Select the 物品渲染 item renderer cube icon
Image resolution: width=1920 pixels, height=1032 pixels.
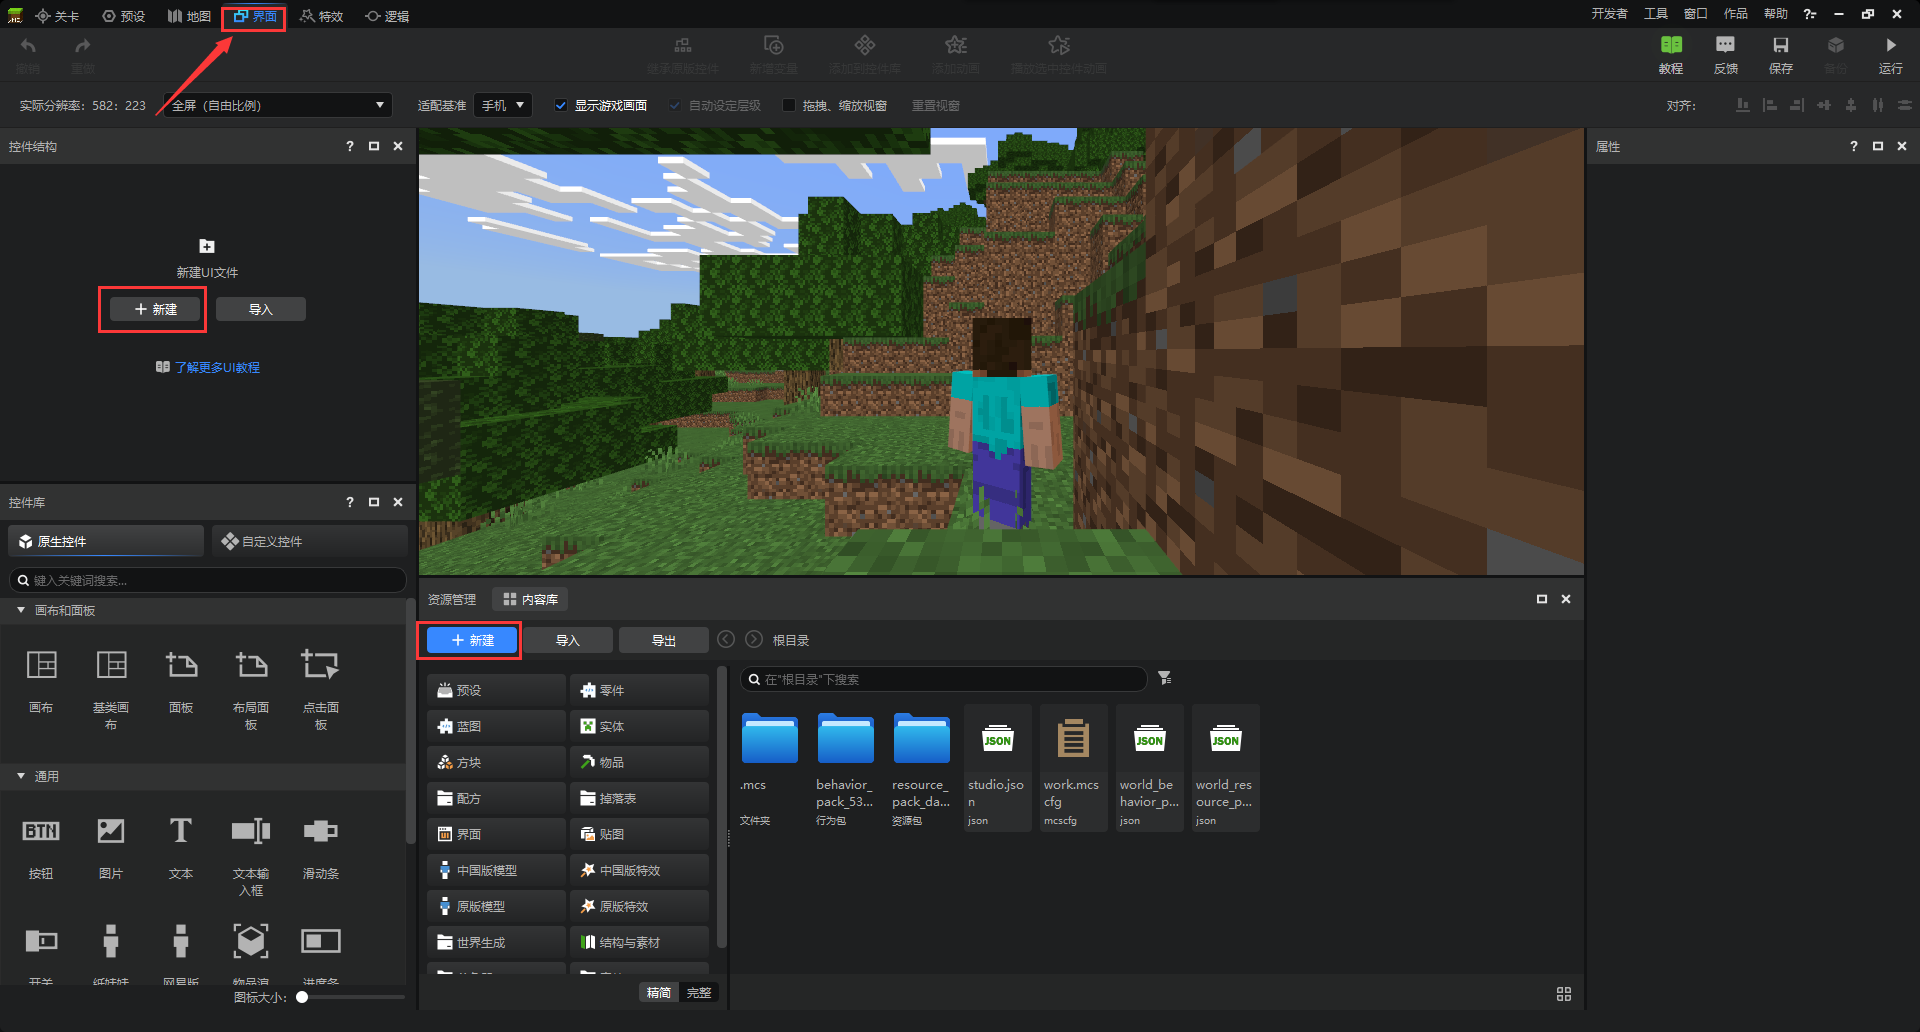pos(251,941)
